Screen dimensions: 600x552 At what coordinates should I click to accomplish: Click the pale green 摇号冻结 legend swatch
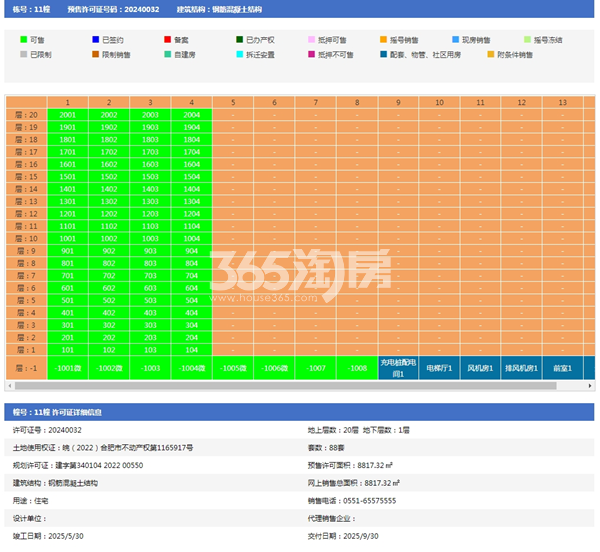[527, 39]
